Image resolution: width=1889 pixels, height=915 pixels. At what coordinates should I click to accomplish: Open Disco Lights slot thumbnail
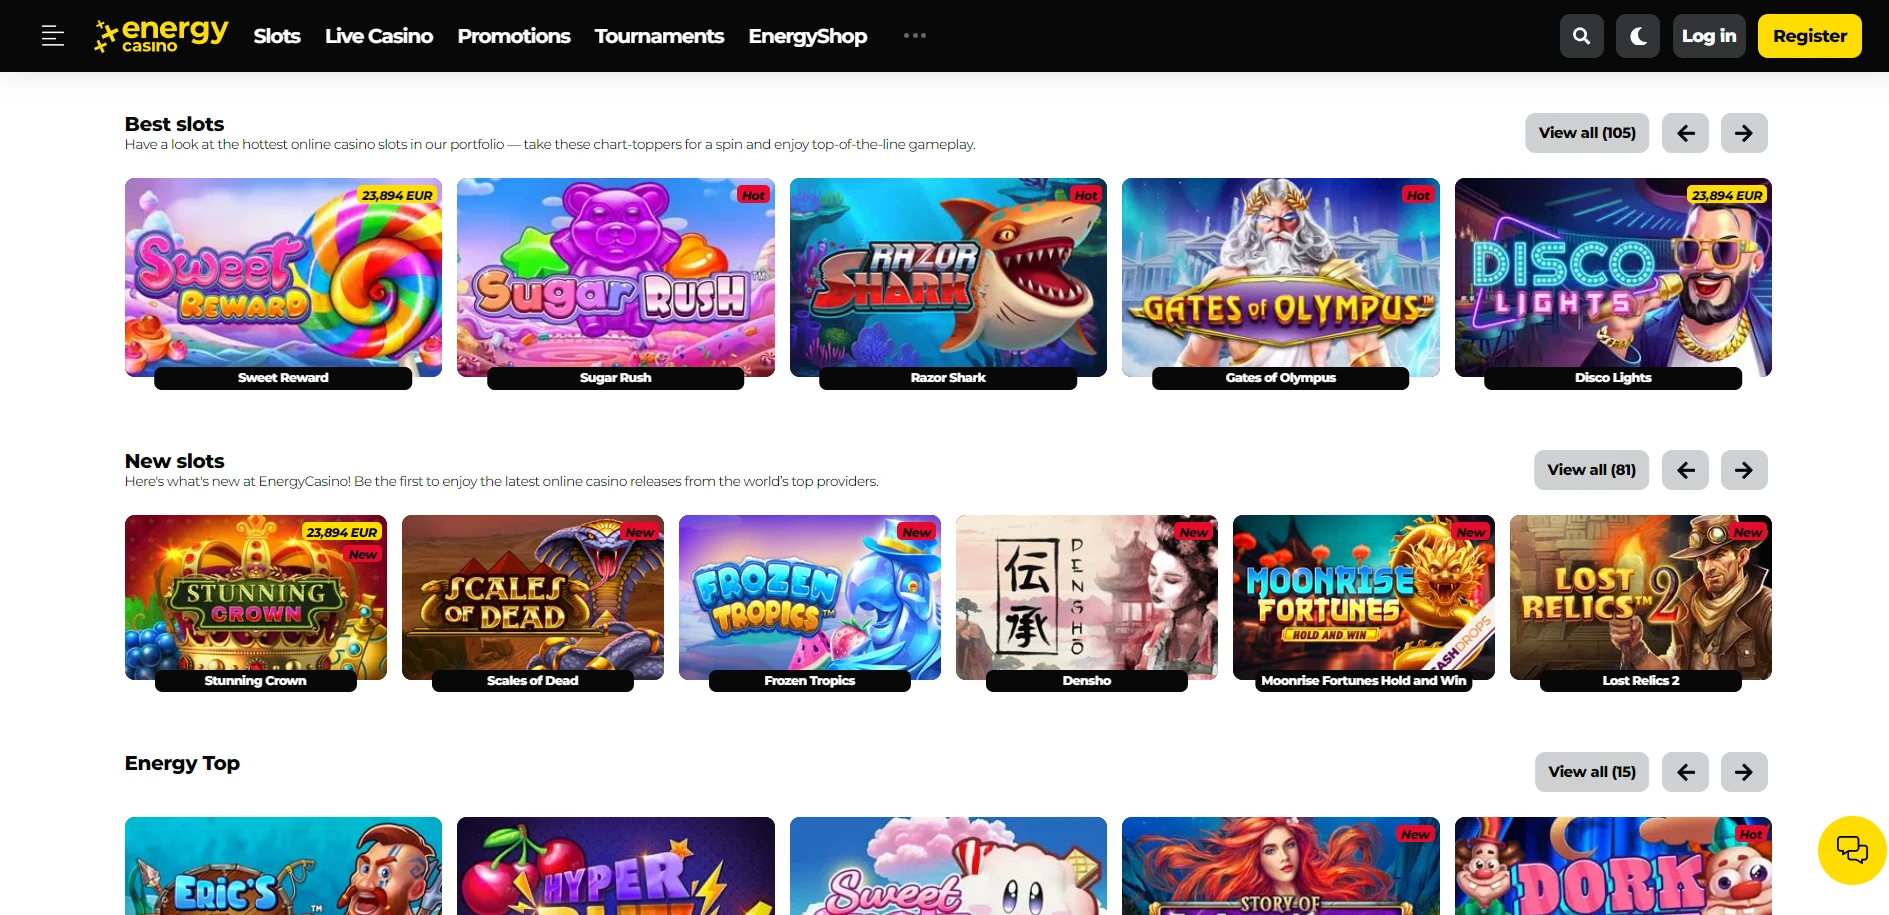[x=1613, y=277]
